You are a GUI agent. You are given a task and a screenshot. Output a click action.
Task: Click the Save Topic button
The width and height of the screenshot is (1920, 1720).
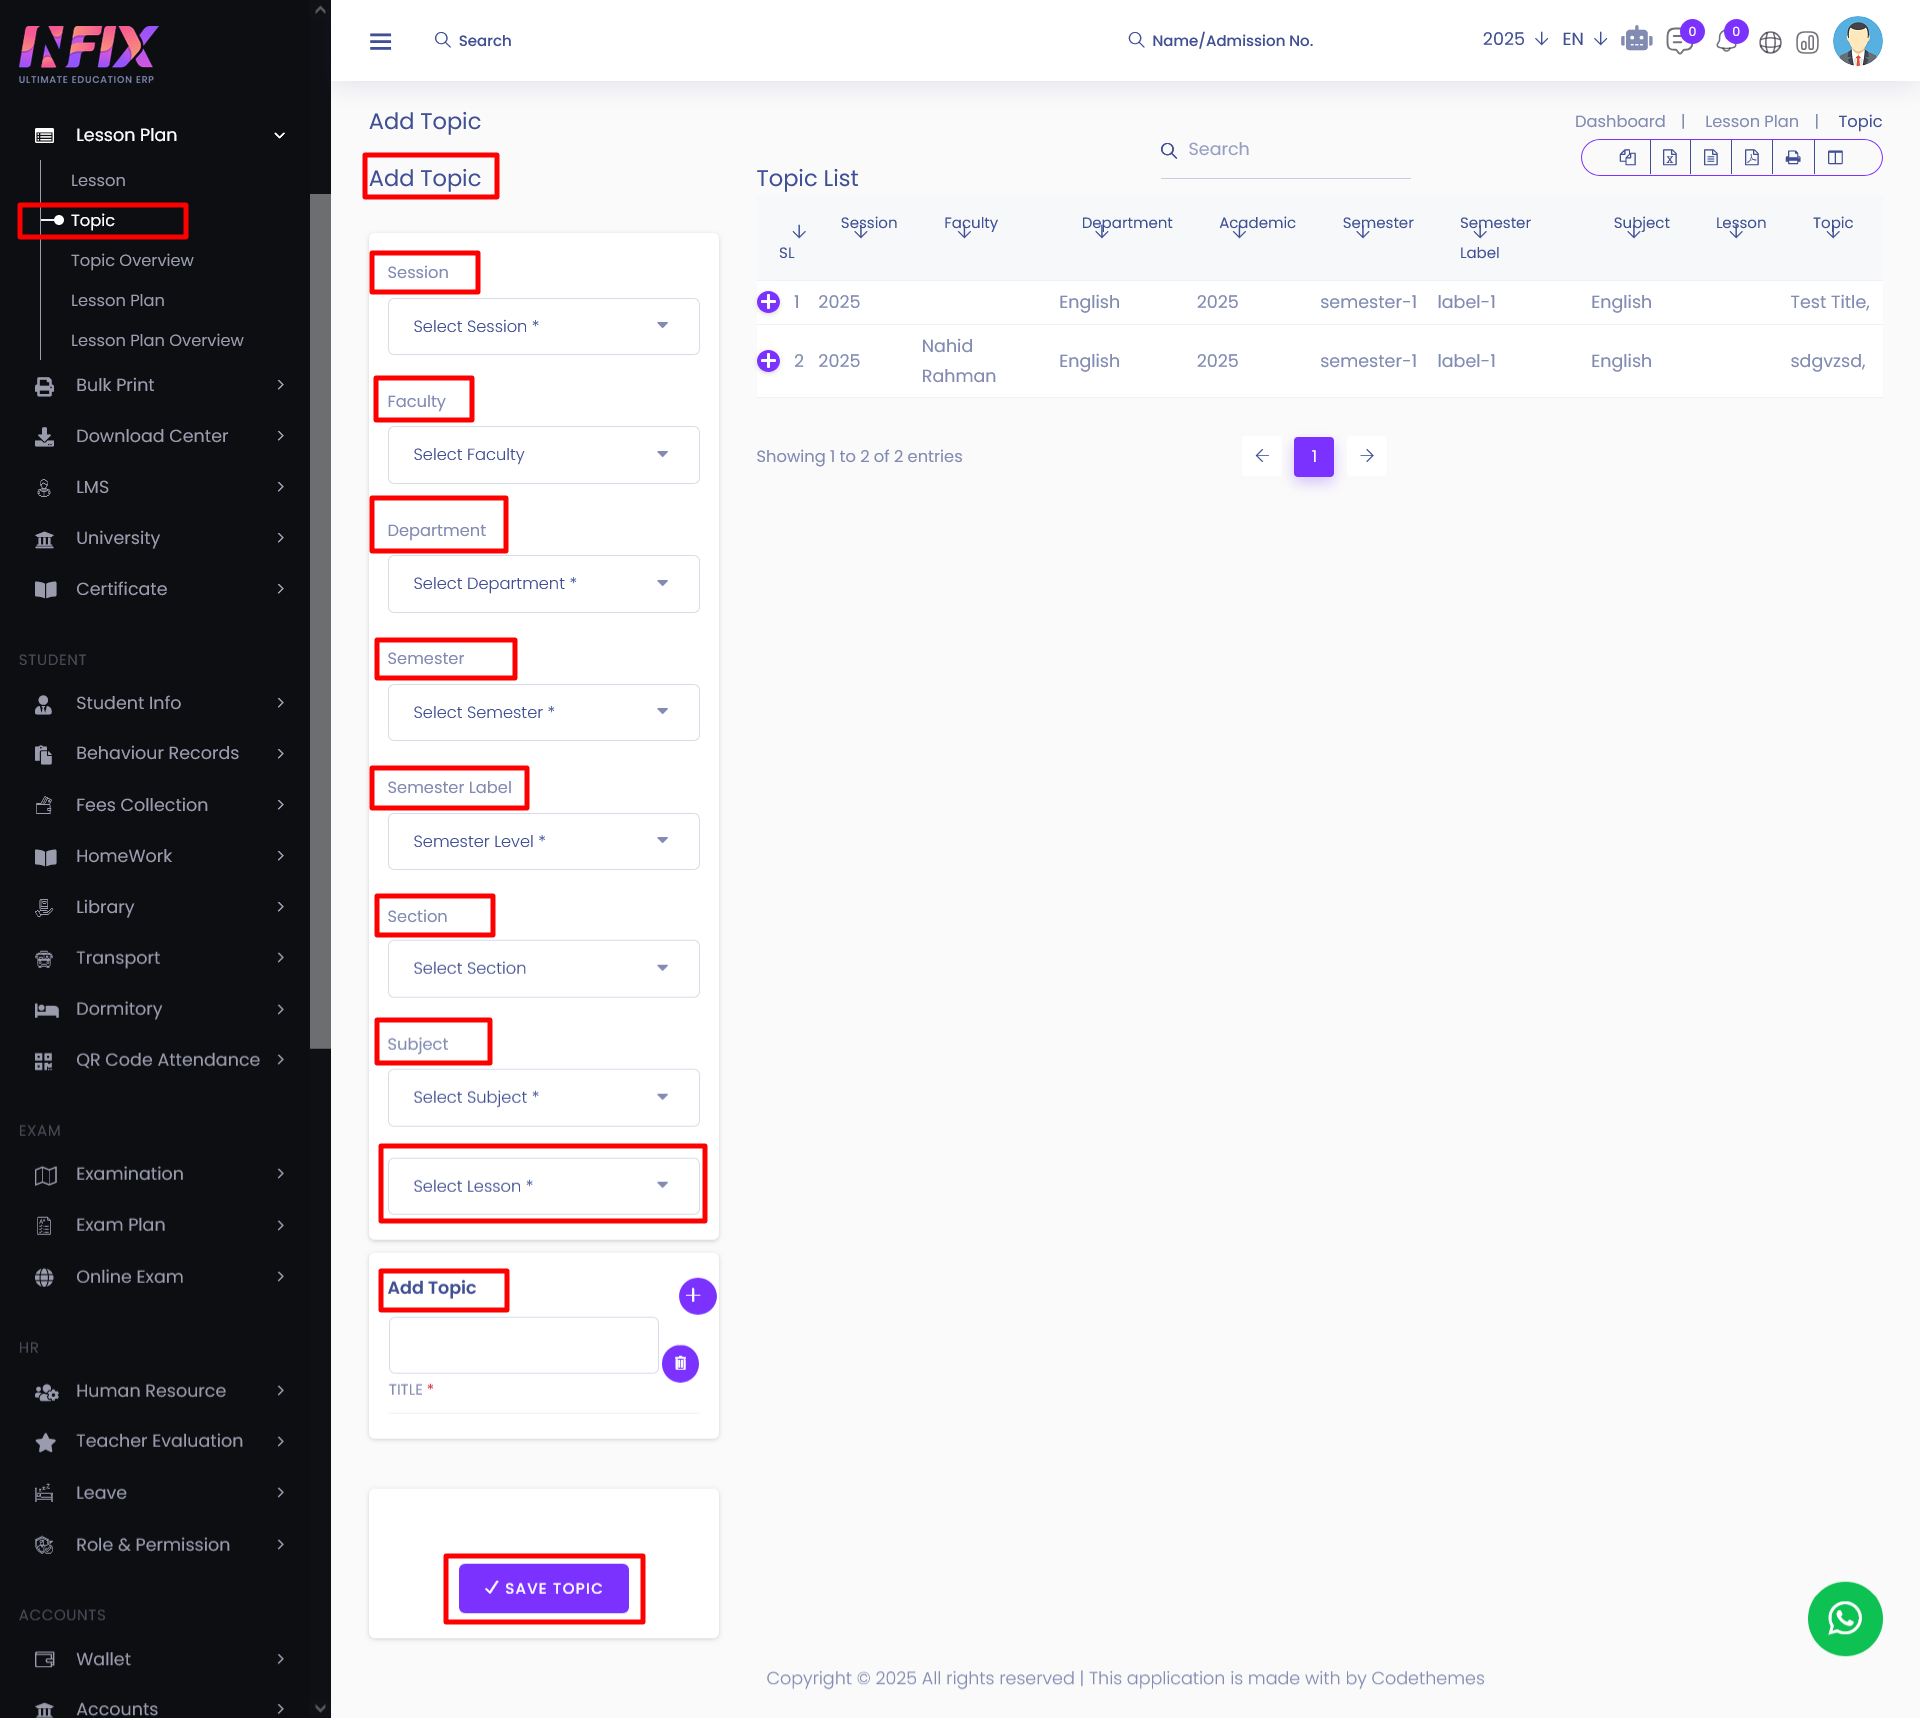click(x=544, y=1588)
